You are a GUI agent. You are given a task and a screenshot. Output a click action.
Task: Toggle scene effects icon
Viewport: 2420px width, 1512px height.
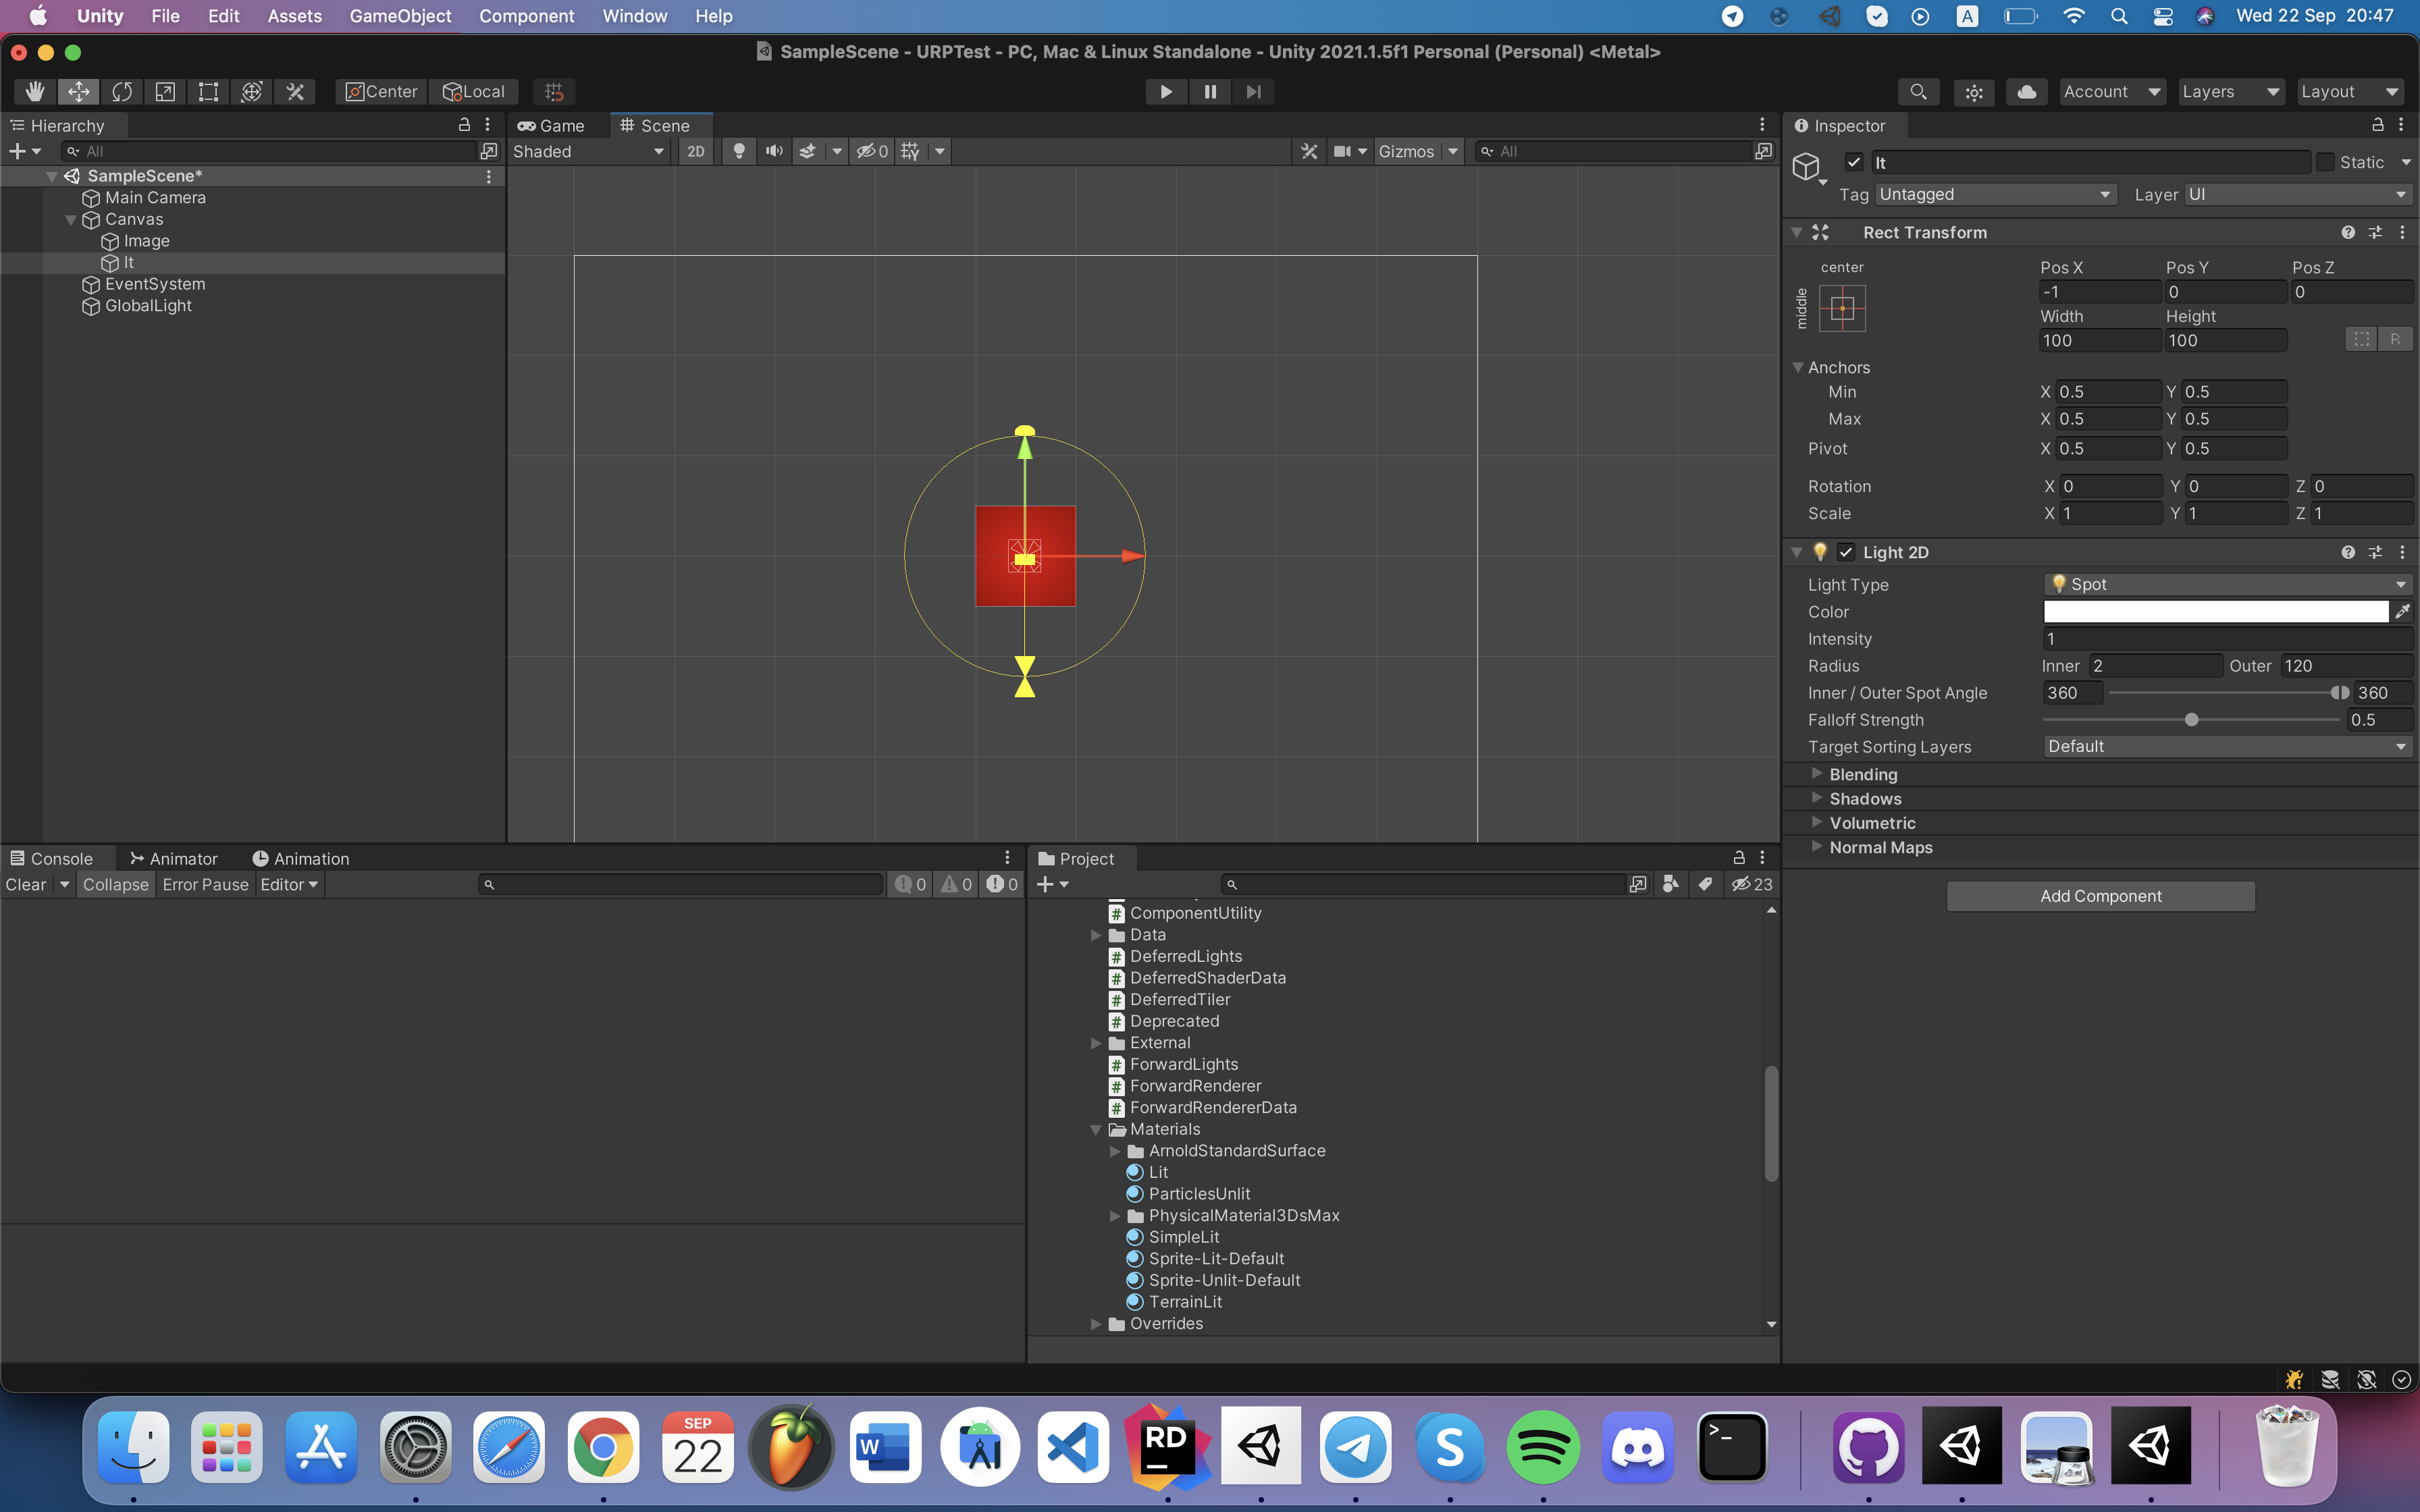(x=807, y=152)
